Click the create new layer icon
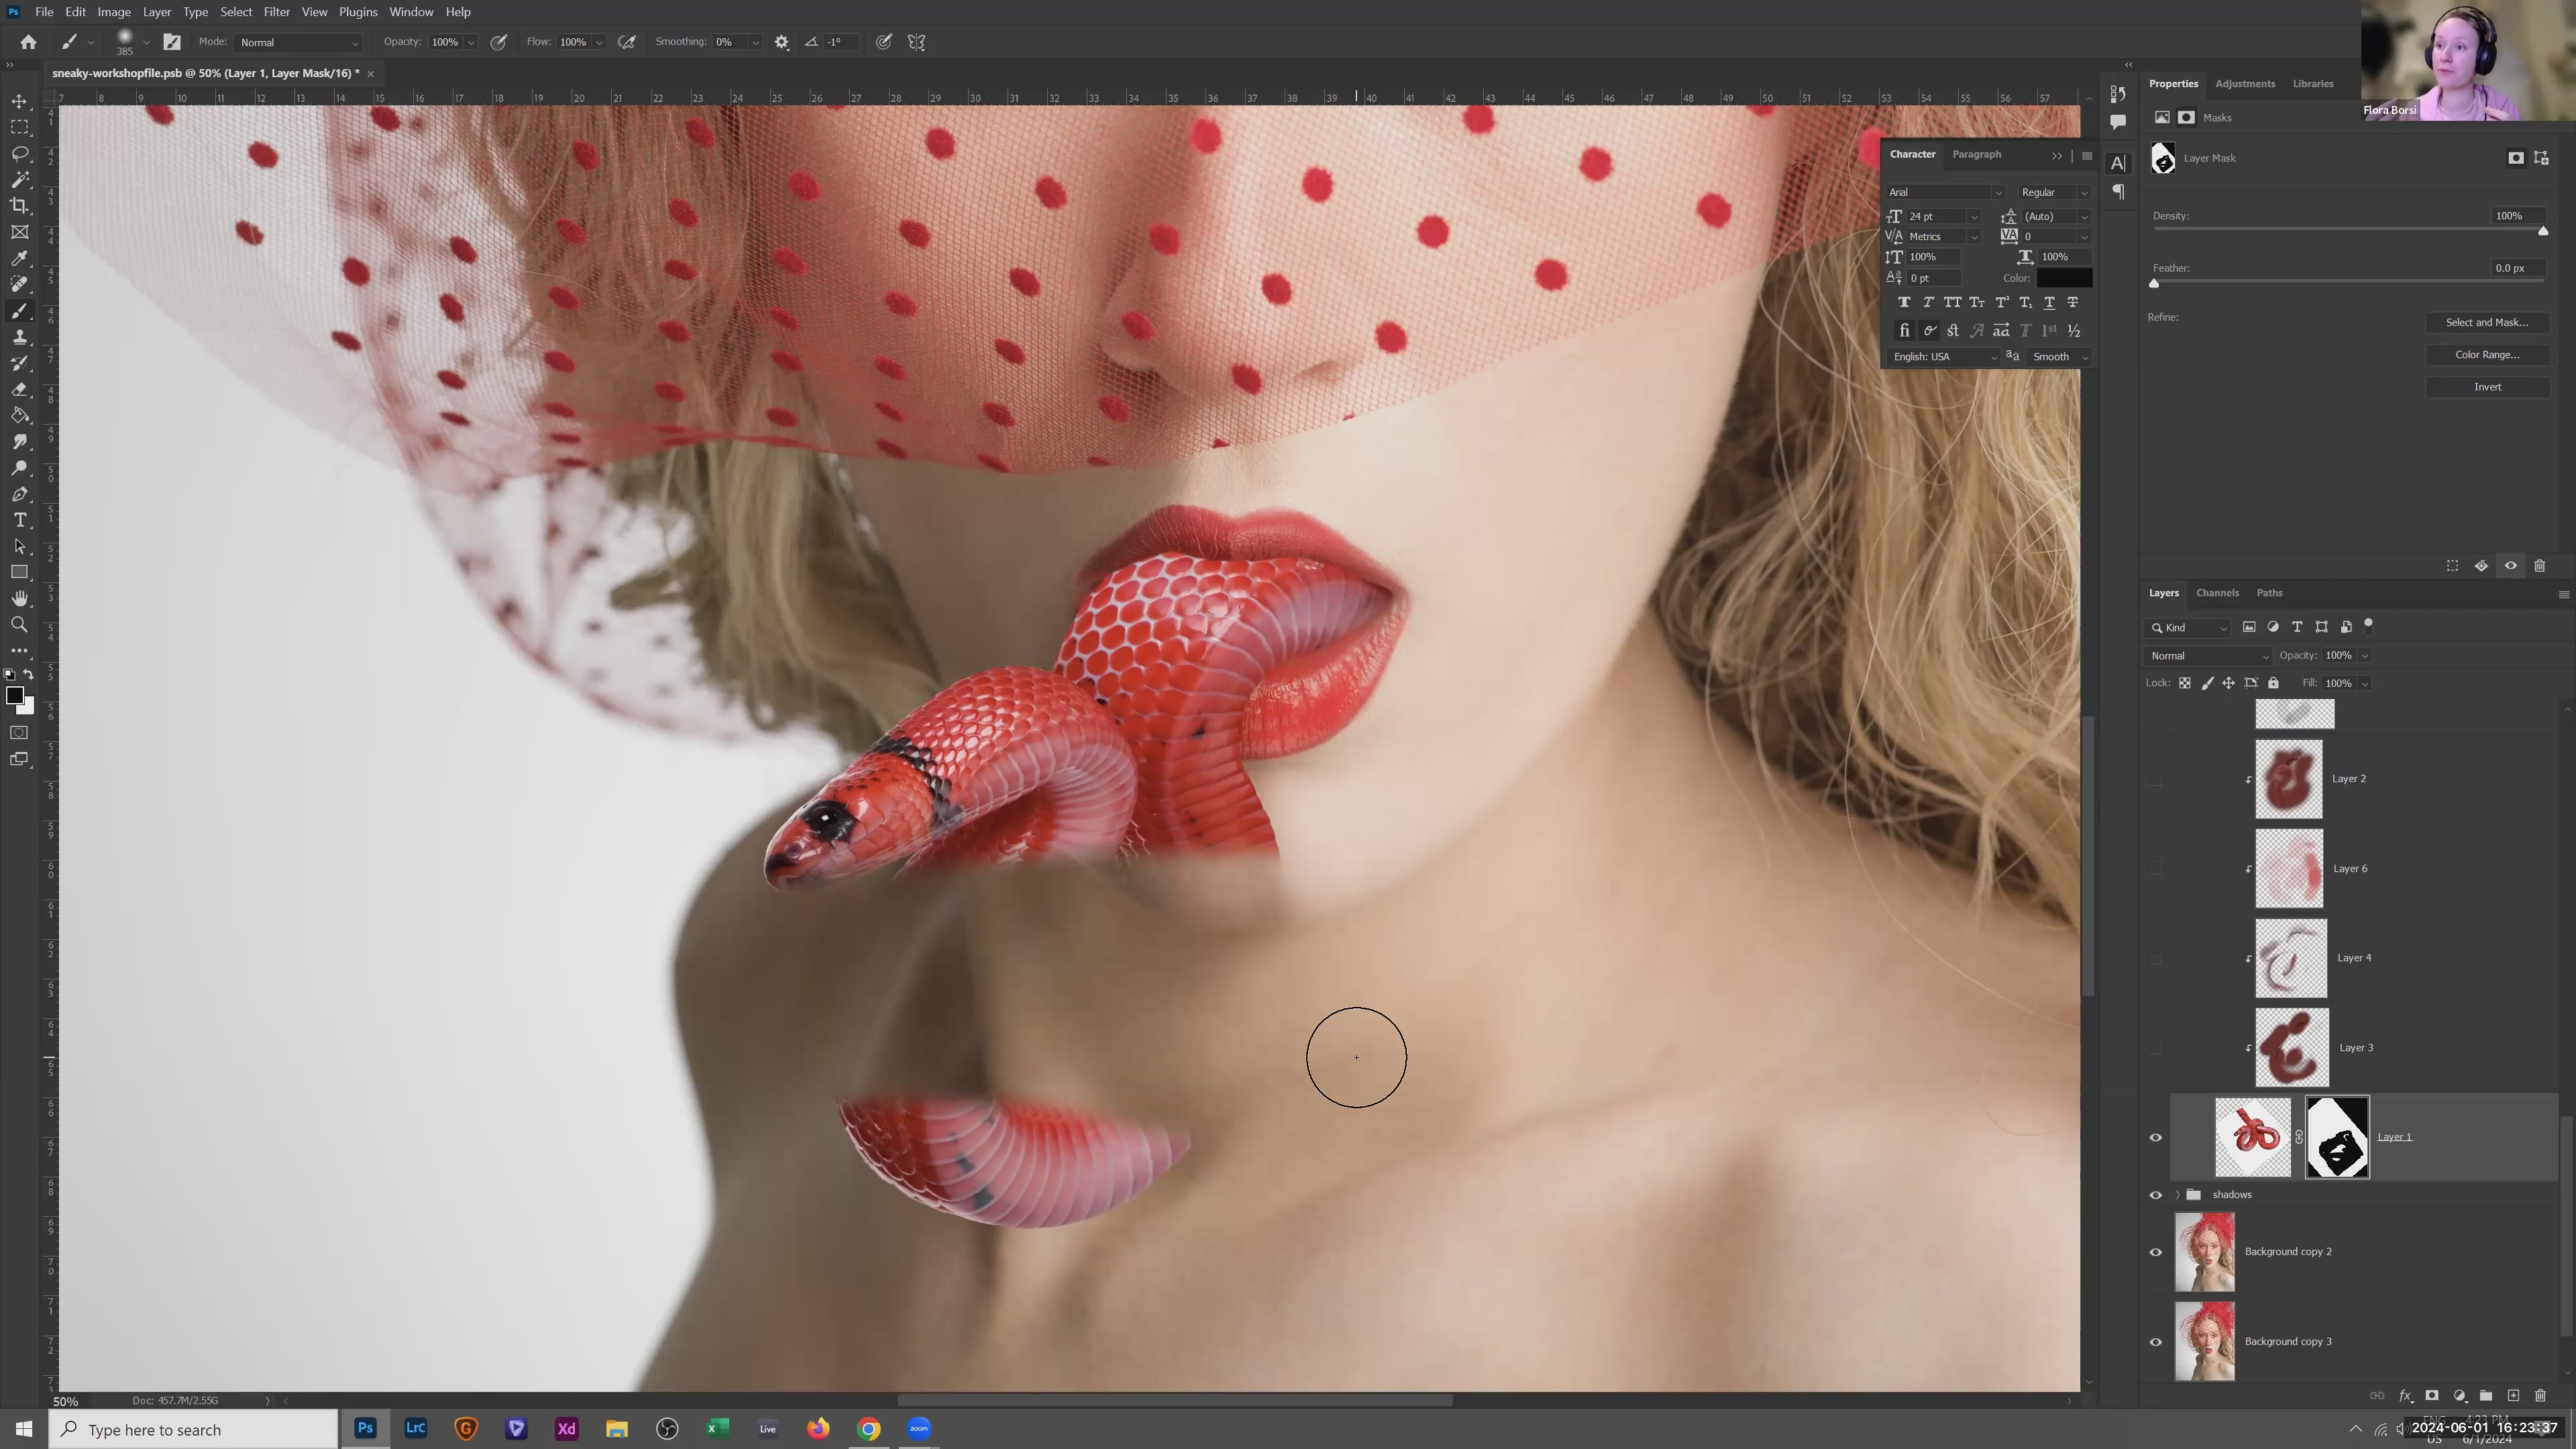The width and height of the screenshot is (2576, 1449). (x=2513, y=1396)
